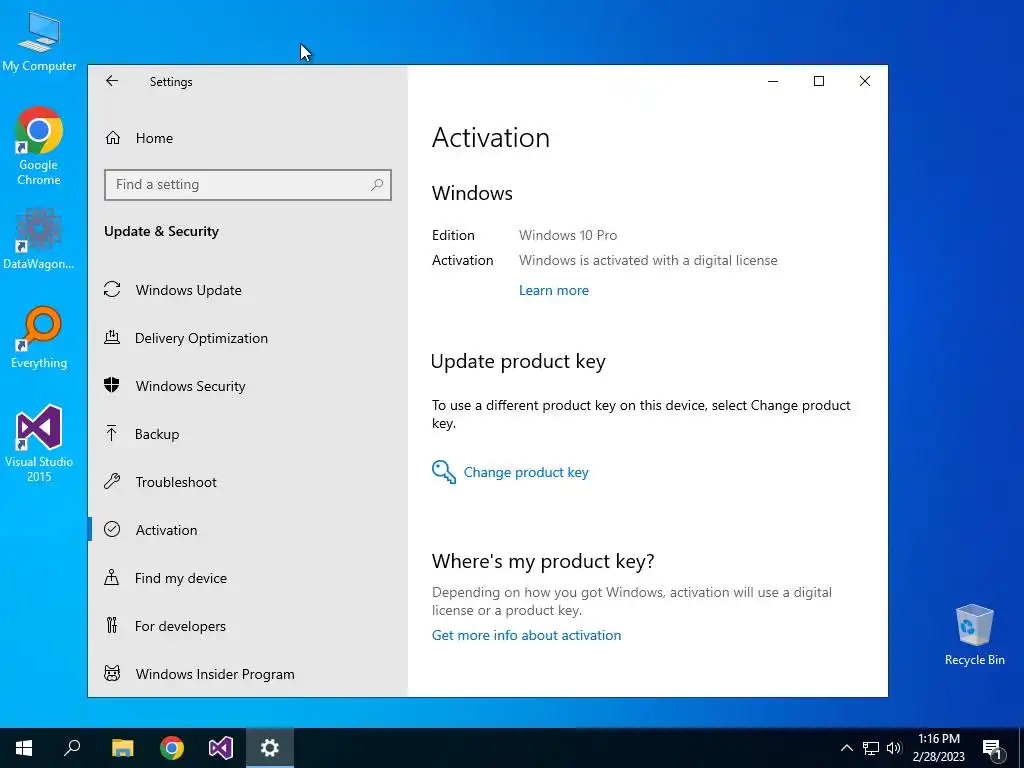1024x768 pixels.
Task: Click the Change product key link
Action: click(x=526, y=472)
